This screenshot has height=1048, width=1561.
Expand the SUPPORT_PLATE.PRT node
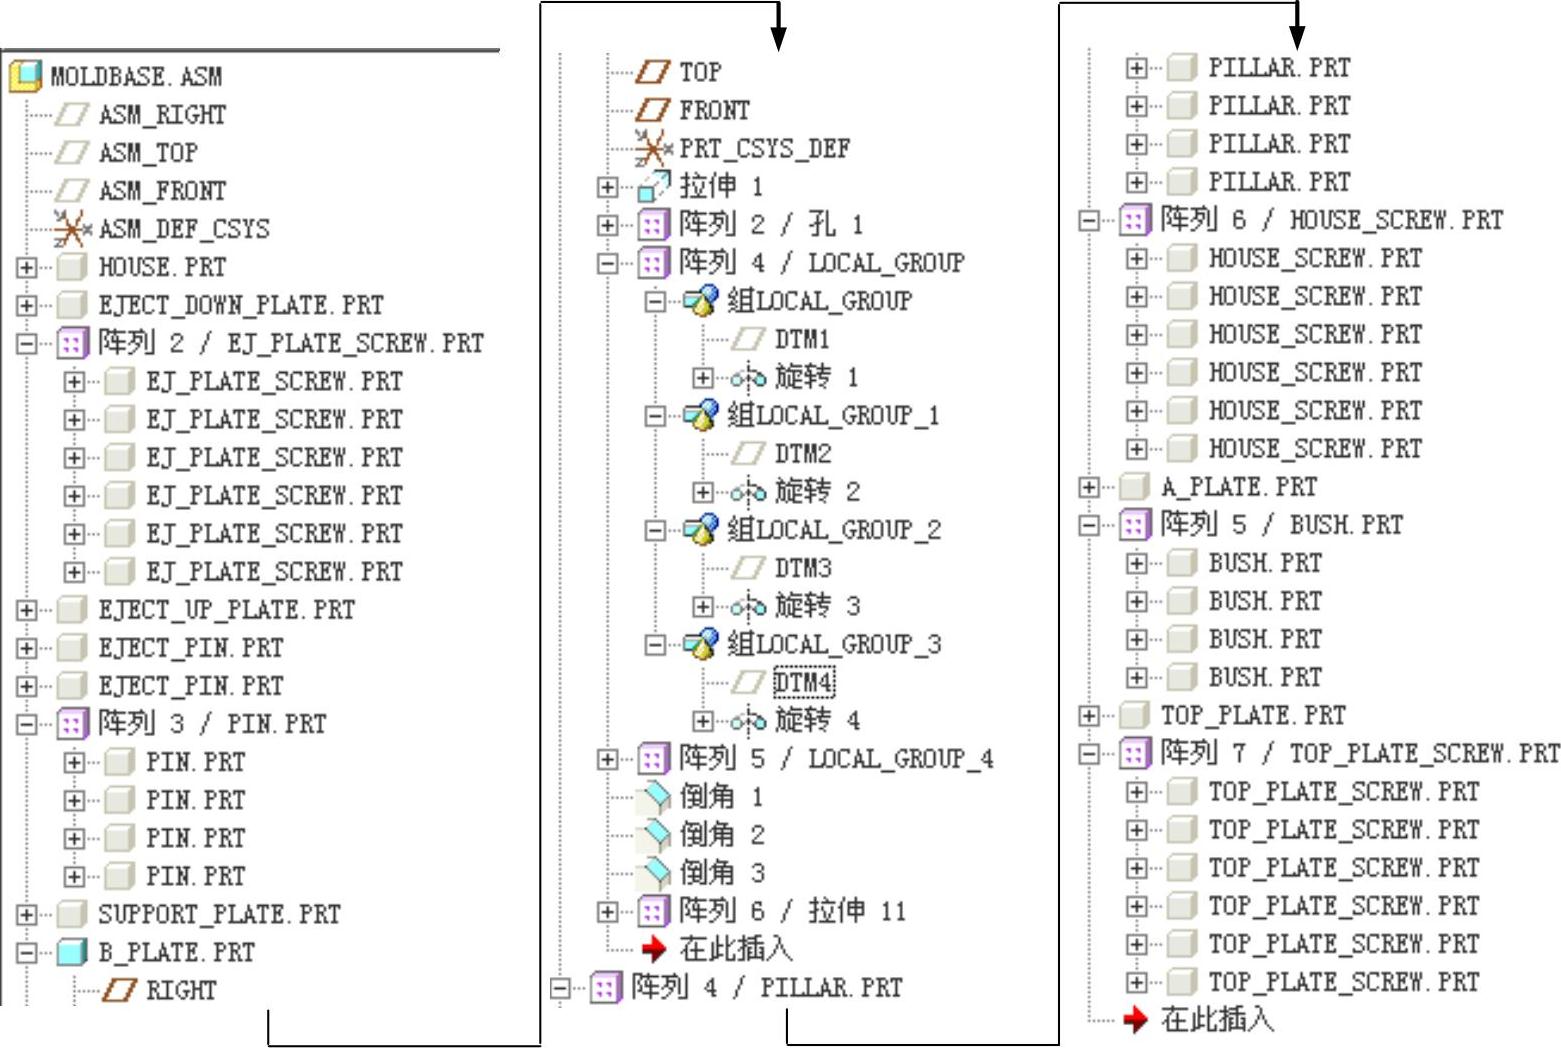click(x=26, y=914)
